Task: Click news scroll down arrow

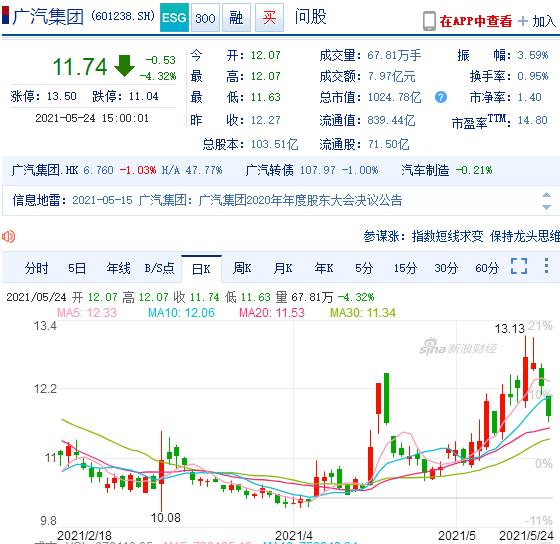Action: pos(546,207)
